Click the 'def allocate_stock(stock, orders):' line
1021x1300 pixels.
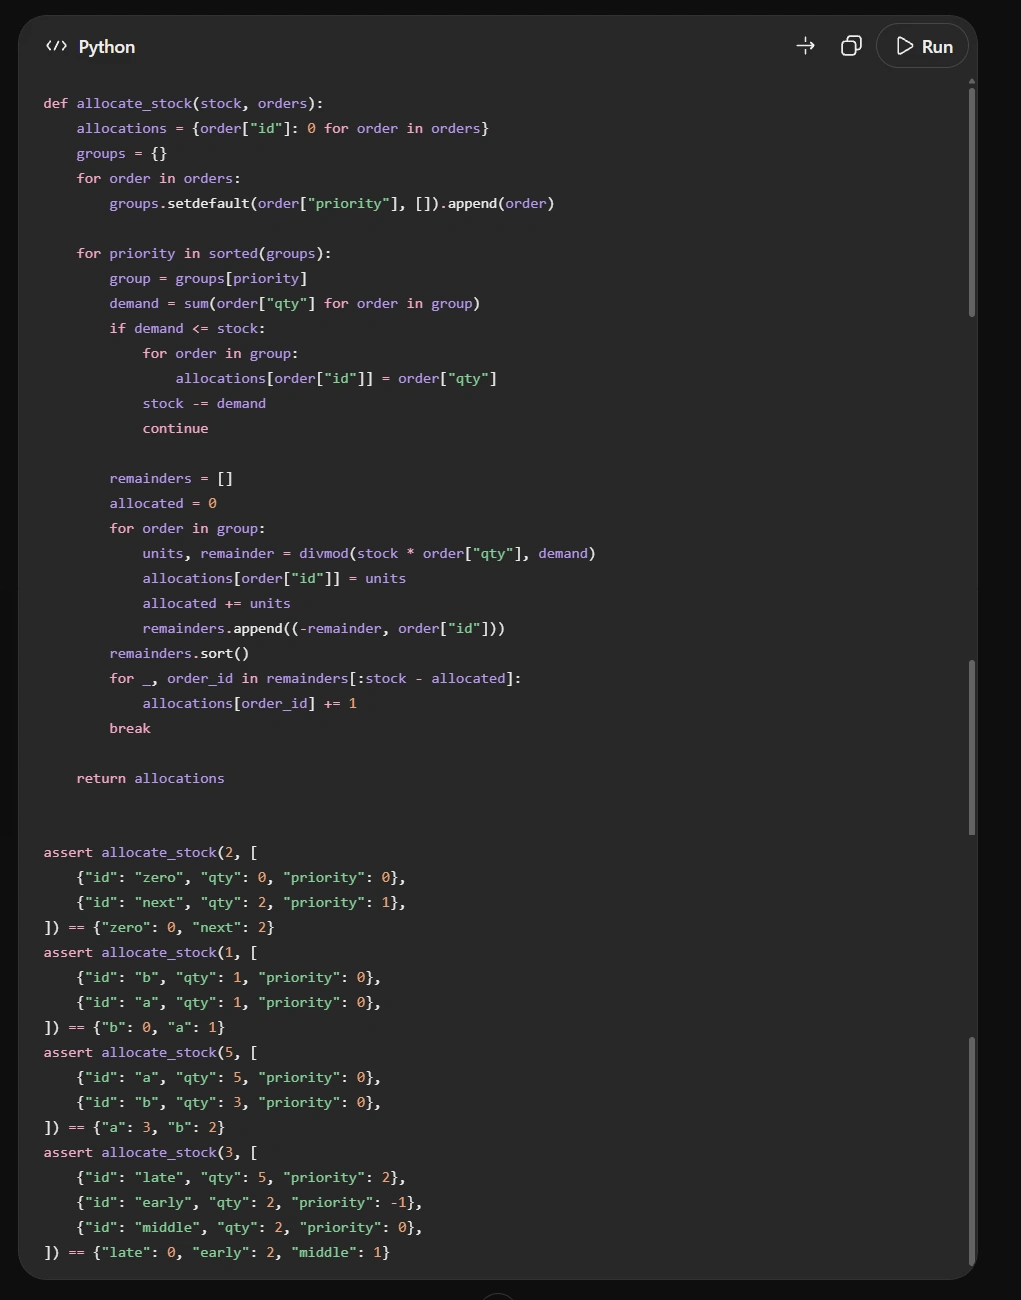[x=183, y=103]
